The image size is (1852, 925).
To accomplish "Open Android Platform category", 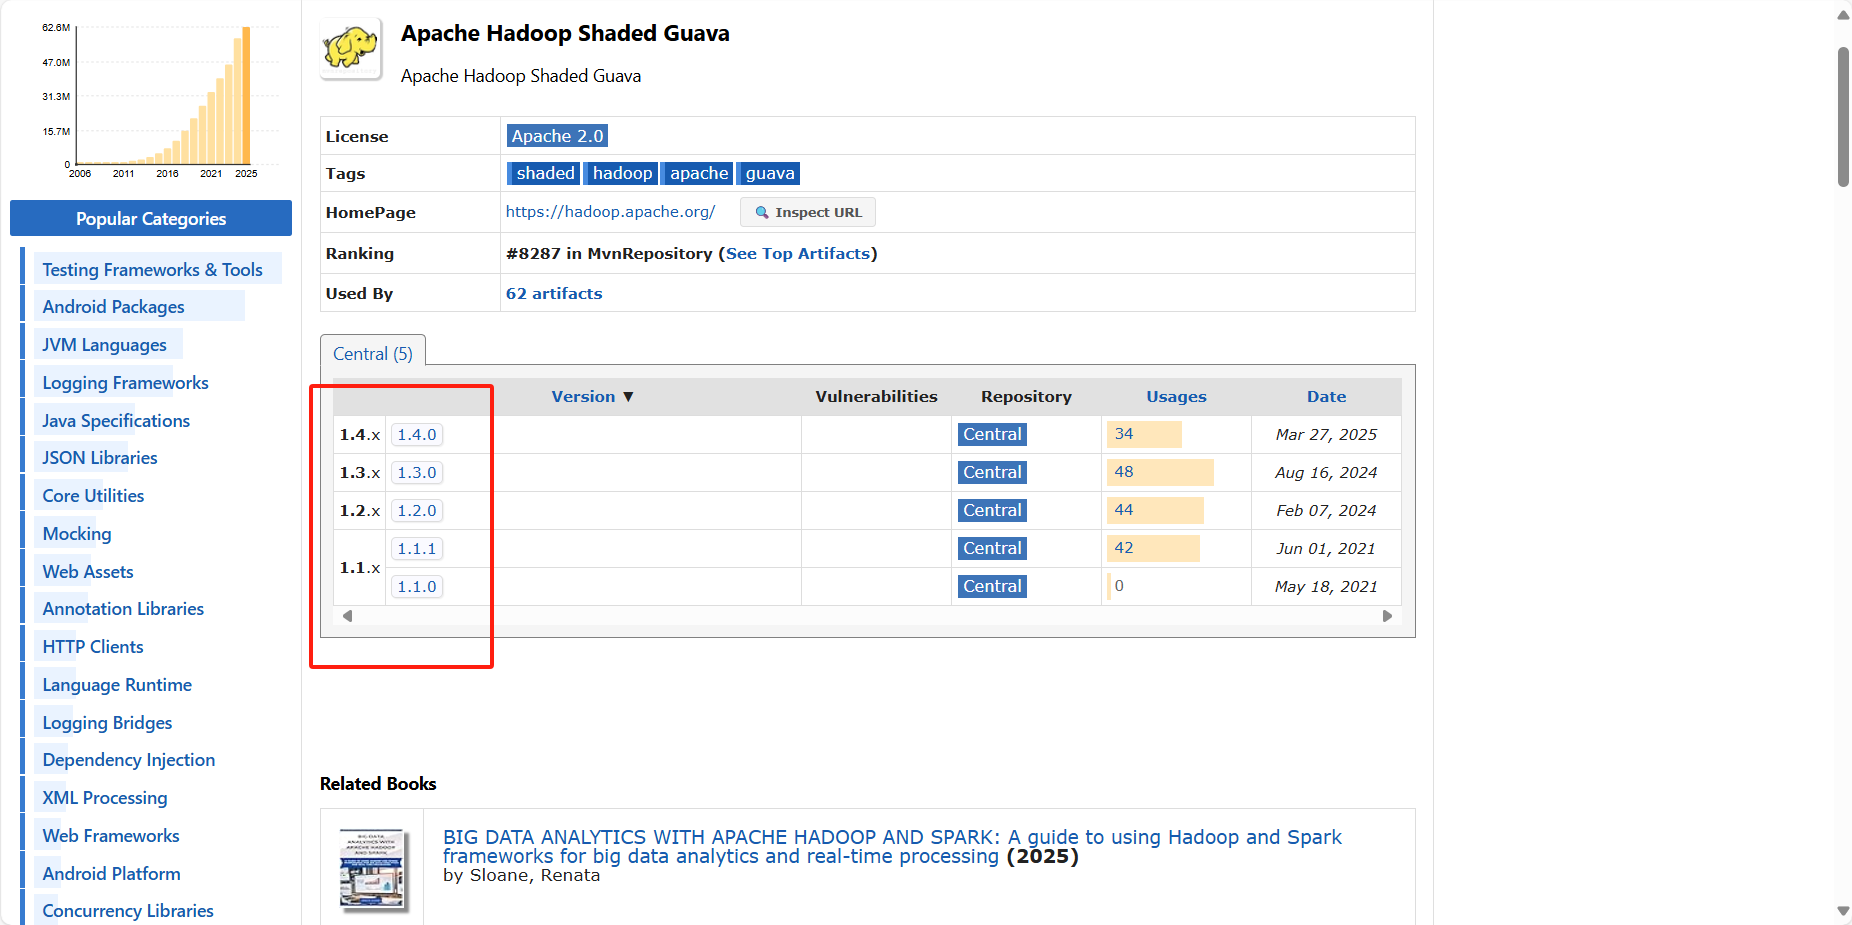I will coord(111,874).
